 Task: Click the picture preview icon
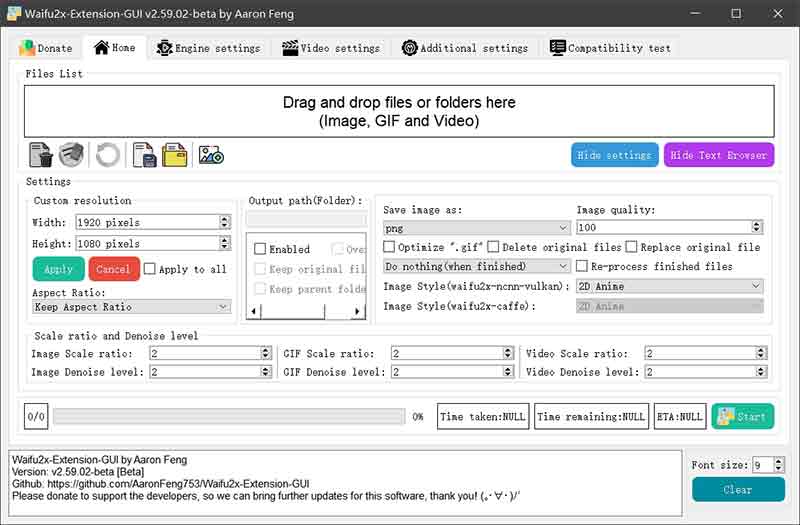[211, 155]
